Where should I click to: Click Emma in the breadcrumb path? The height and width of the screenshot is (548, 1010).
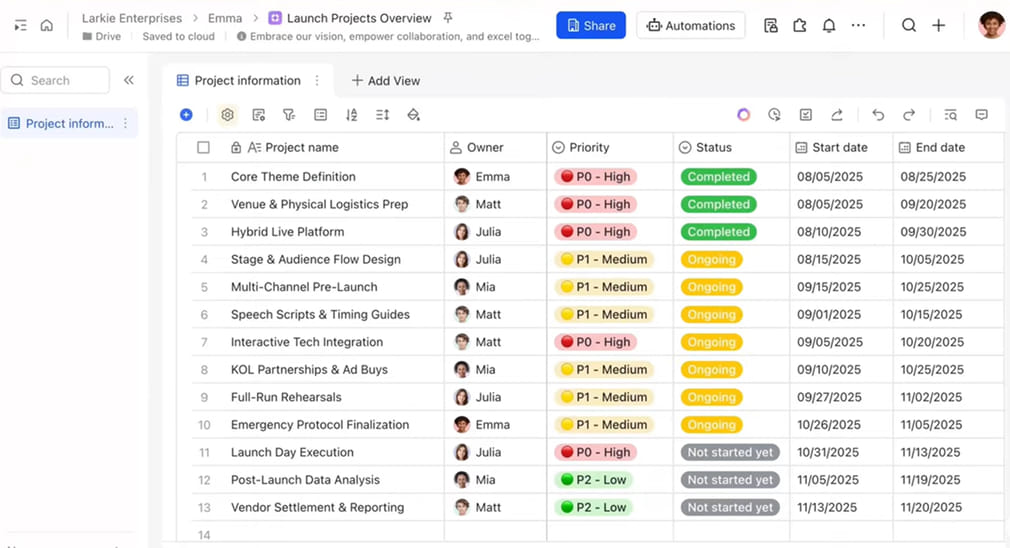[225, 18]
